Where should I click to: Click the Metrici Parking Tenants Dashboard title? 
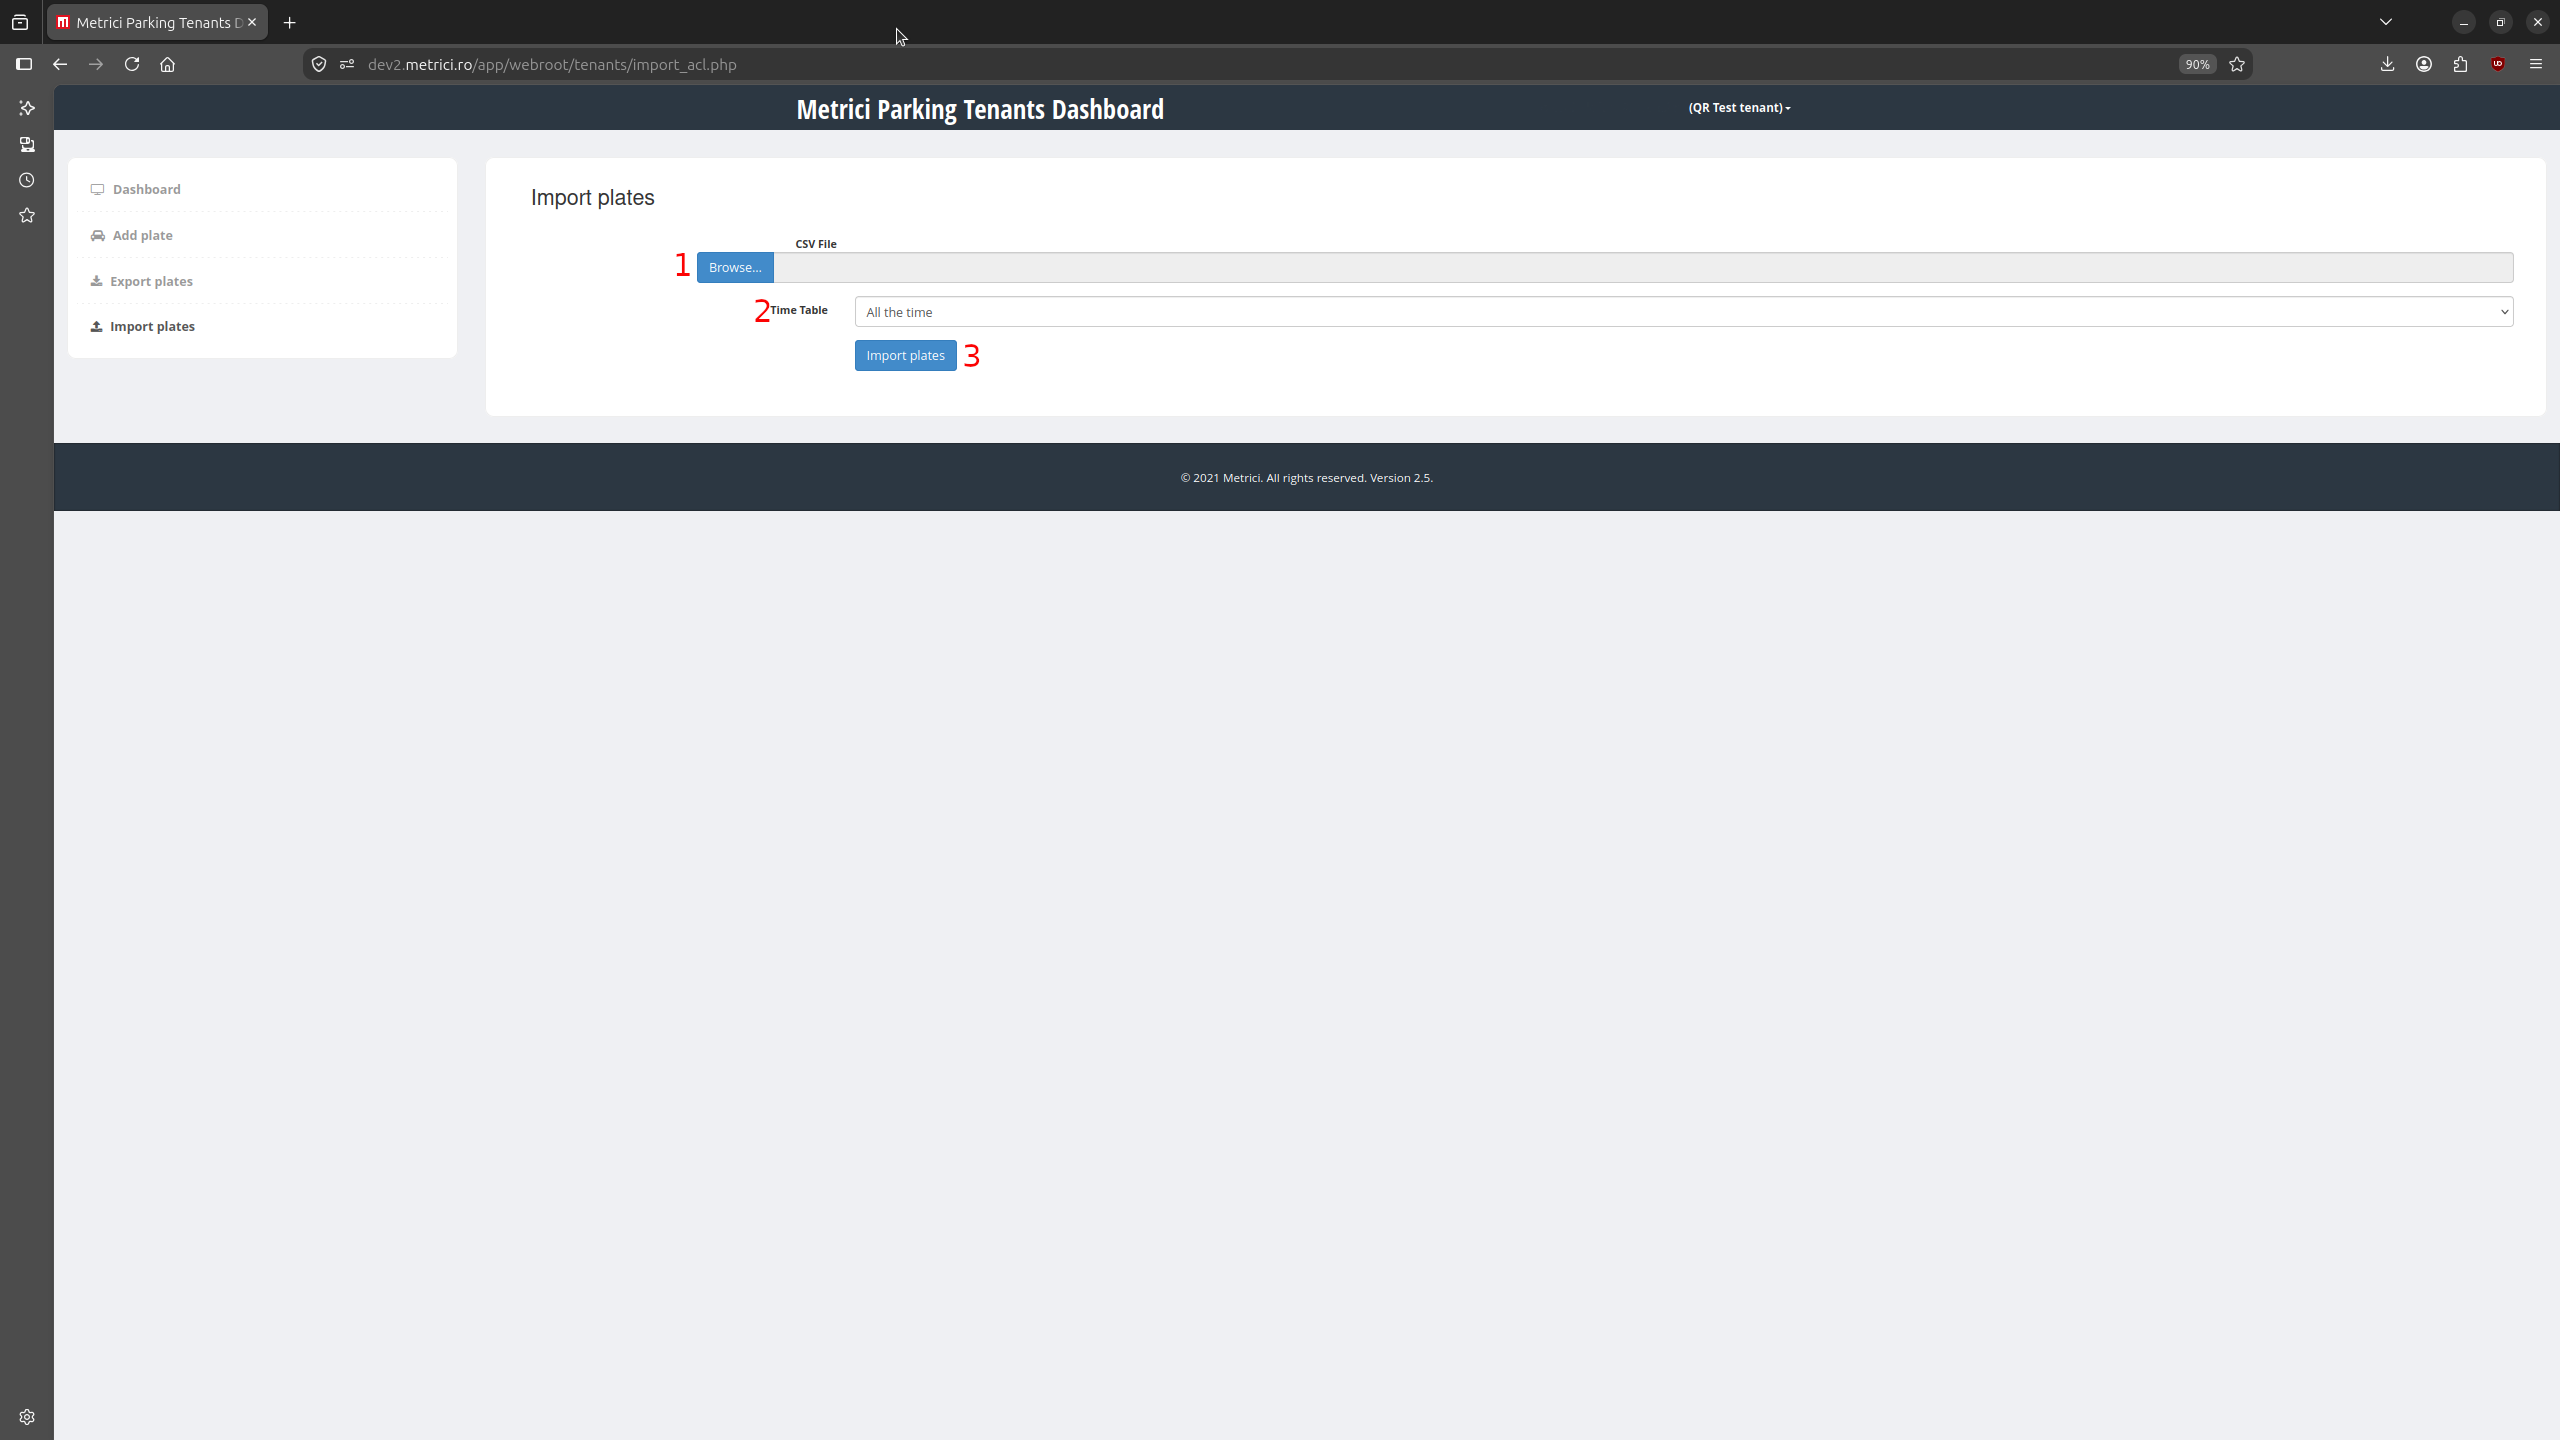click(980, 109)
